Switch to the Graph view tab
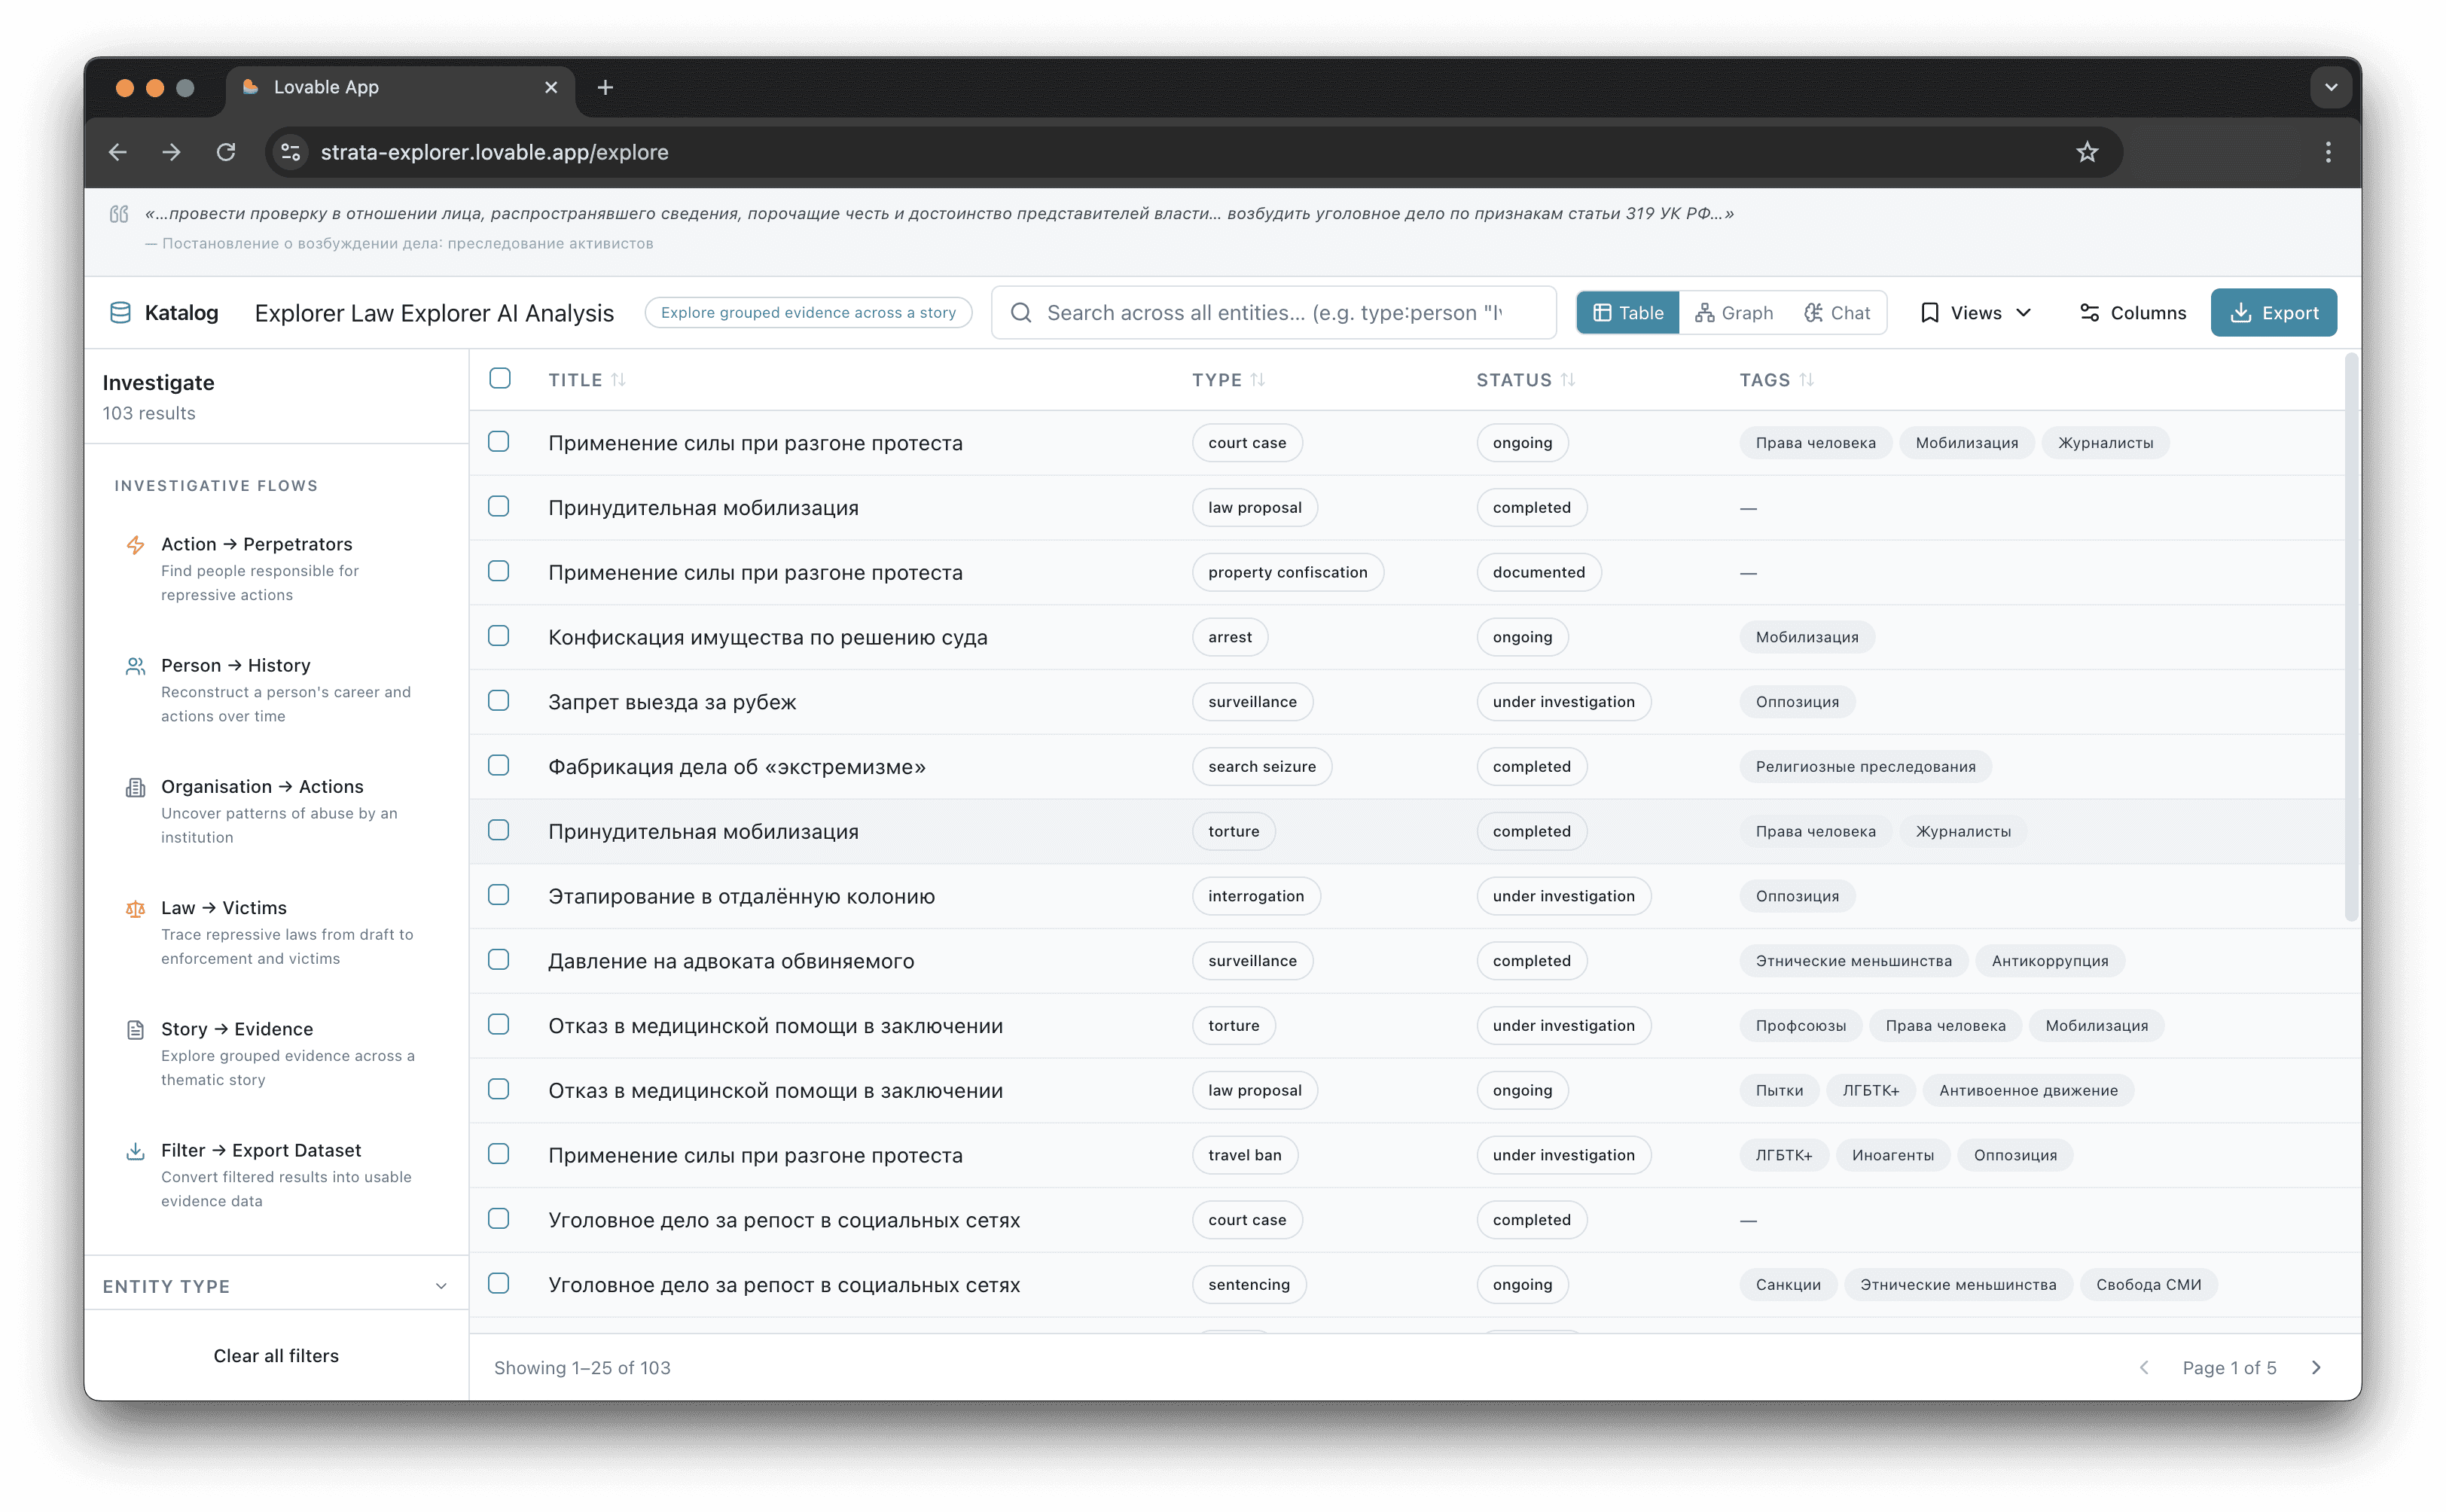 click(1734, 313)
